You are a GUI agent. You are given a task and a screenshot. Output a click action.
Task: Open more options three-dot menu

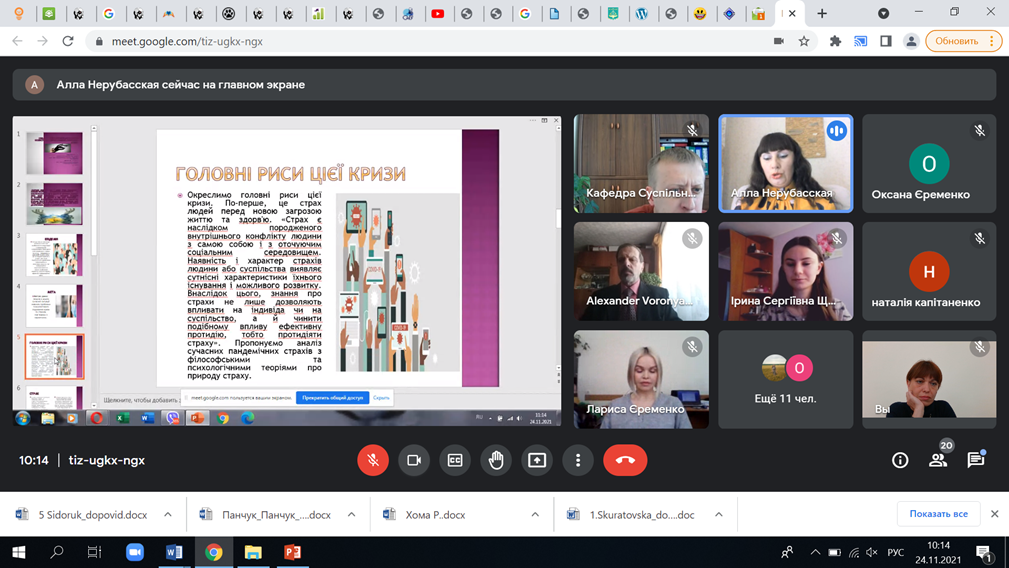click(578, 460)
